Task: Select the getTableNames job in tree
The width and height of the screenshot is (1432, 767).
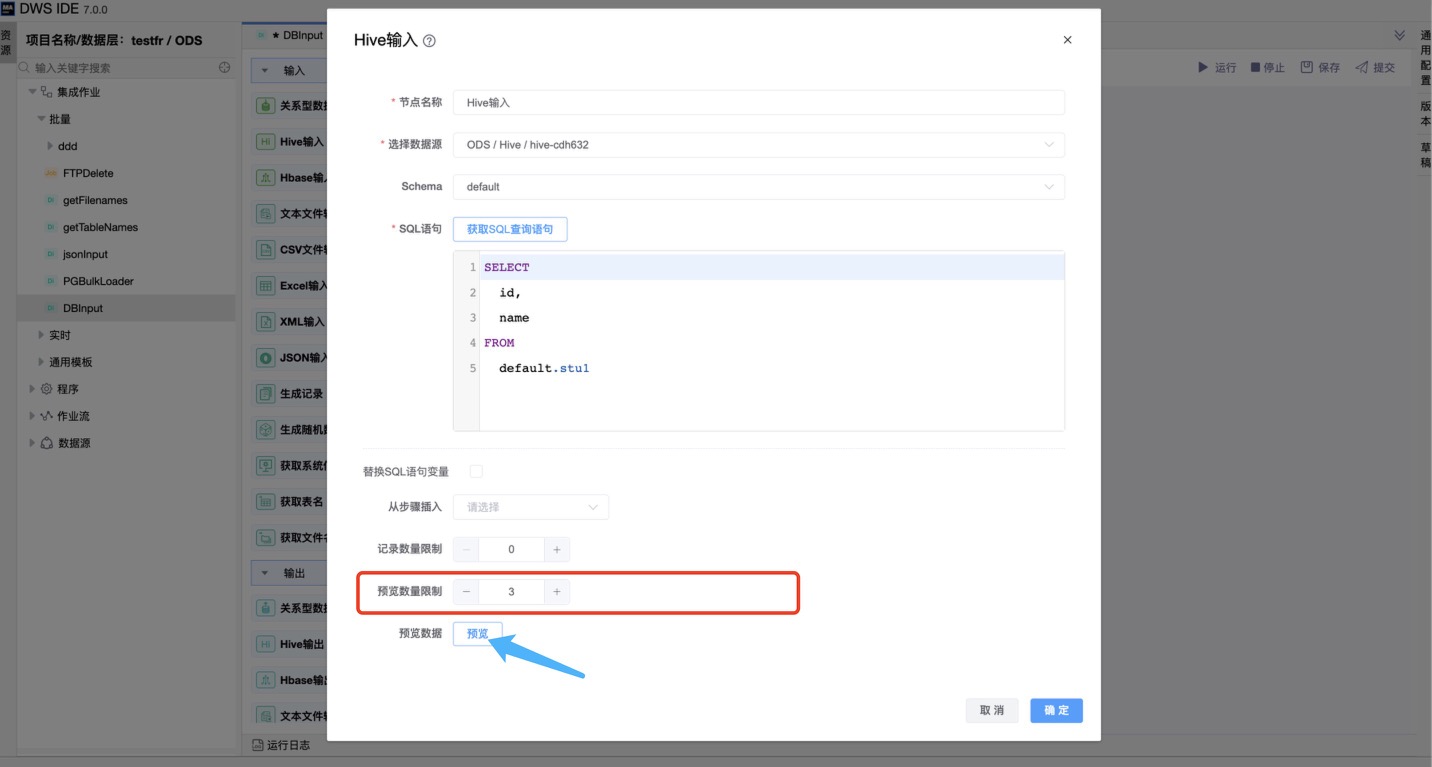Action: click(100, 227)
